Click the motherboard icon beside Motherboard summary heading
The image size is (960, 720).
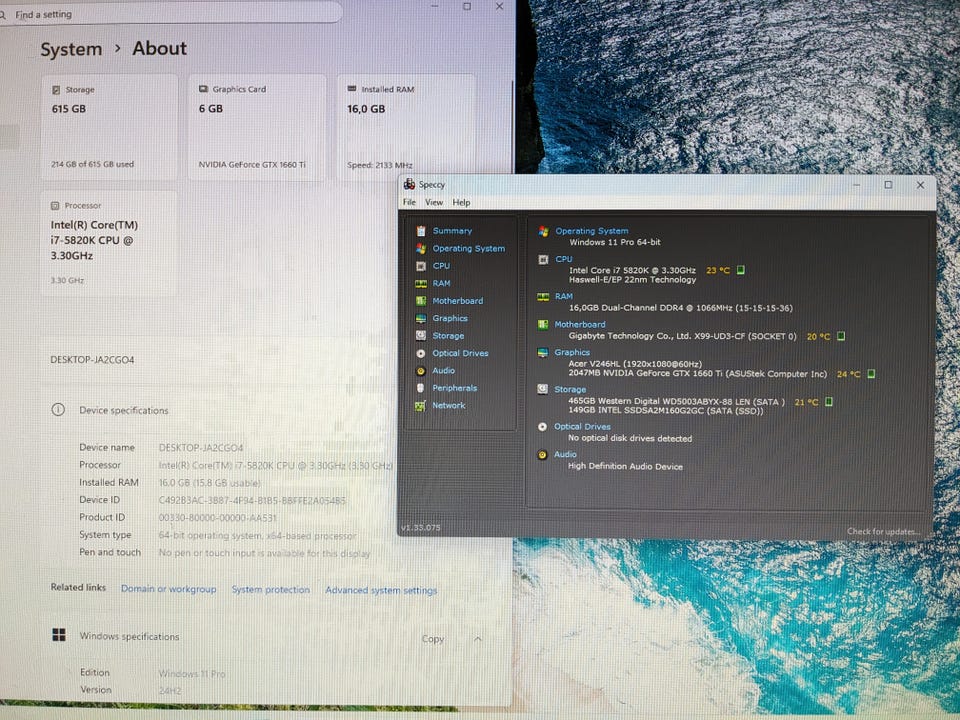coord(543,324)
